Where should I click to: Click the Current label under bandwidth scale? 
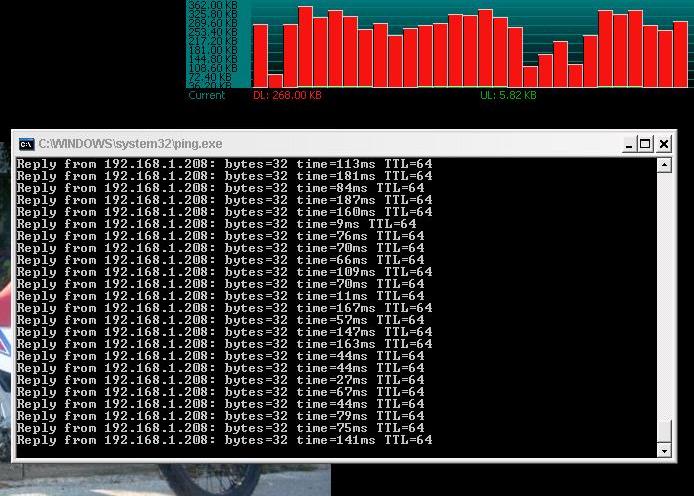point(207,96)
